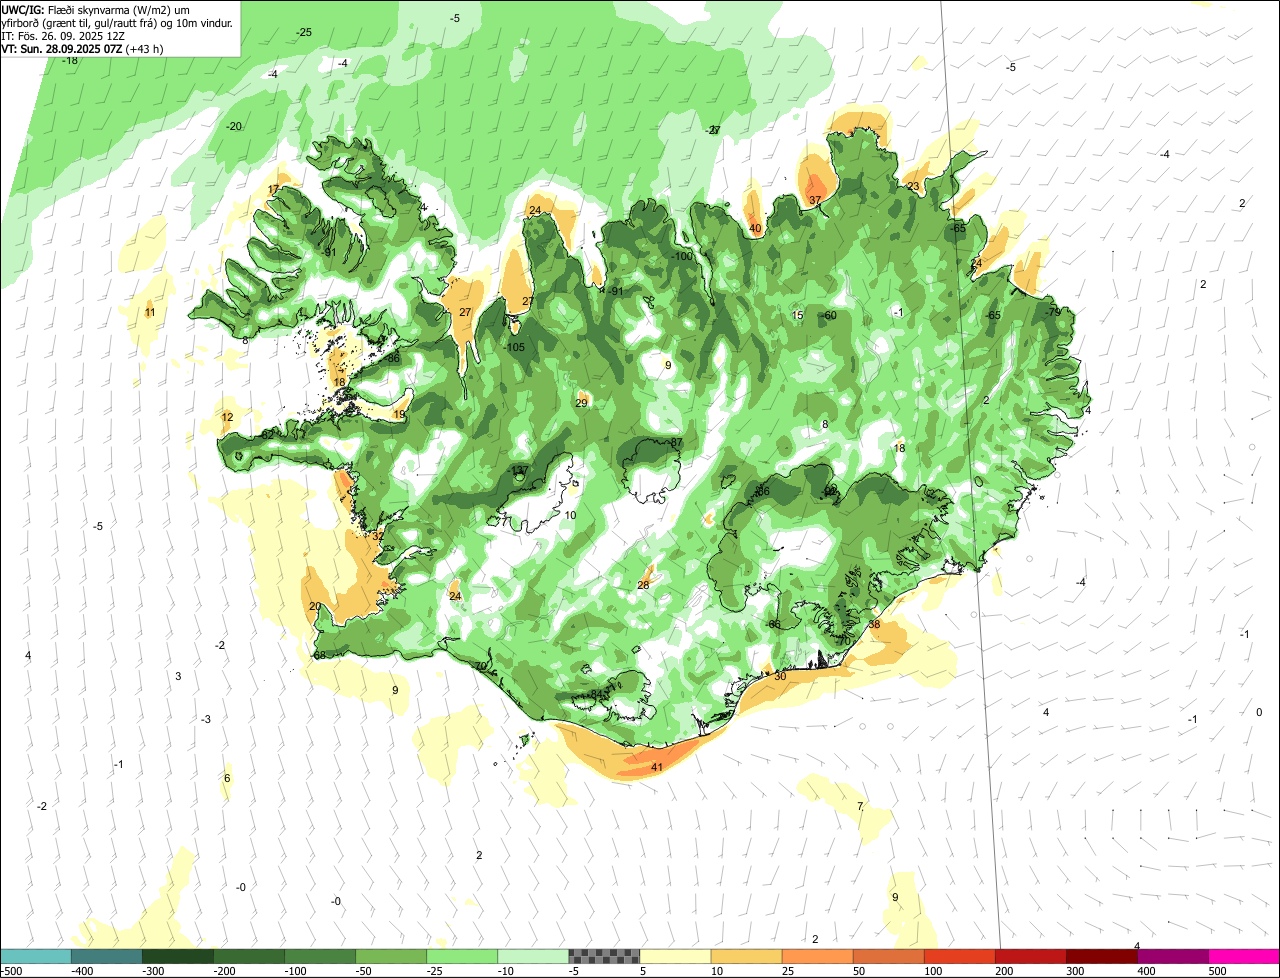
Task: Click the '30' value on the southeast coast
Action: pos(780,676)
